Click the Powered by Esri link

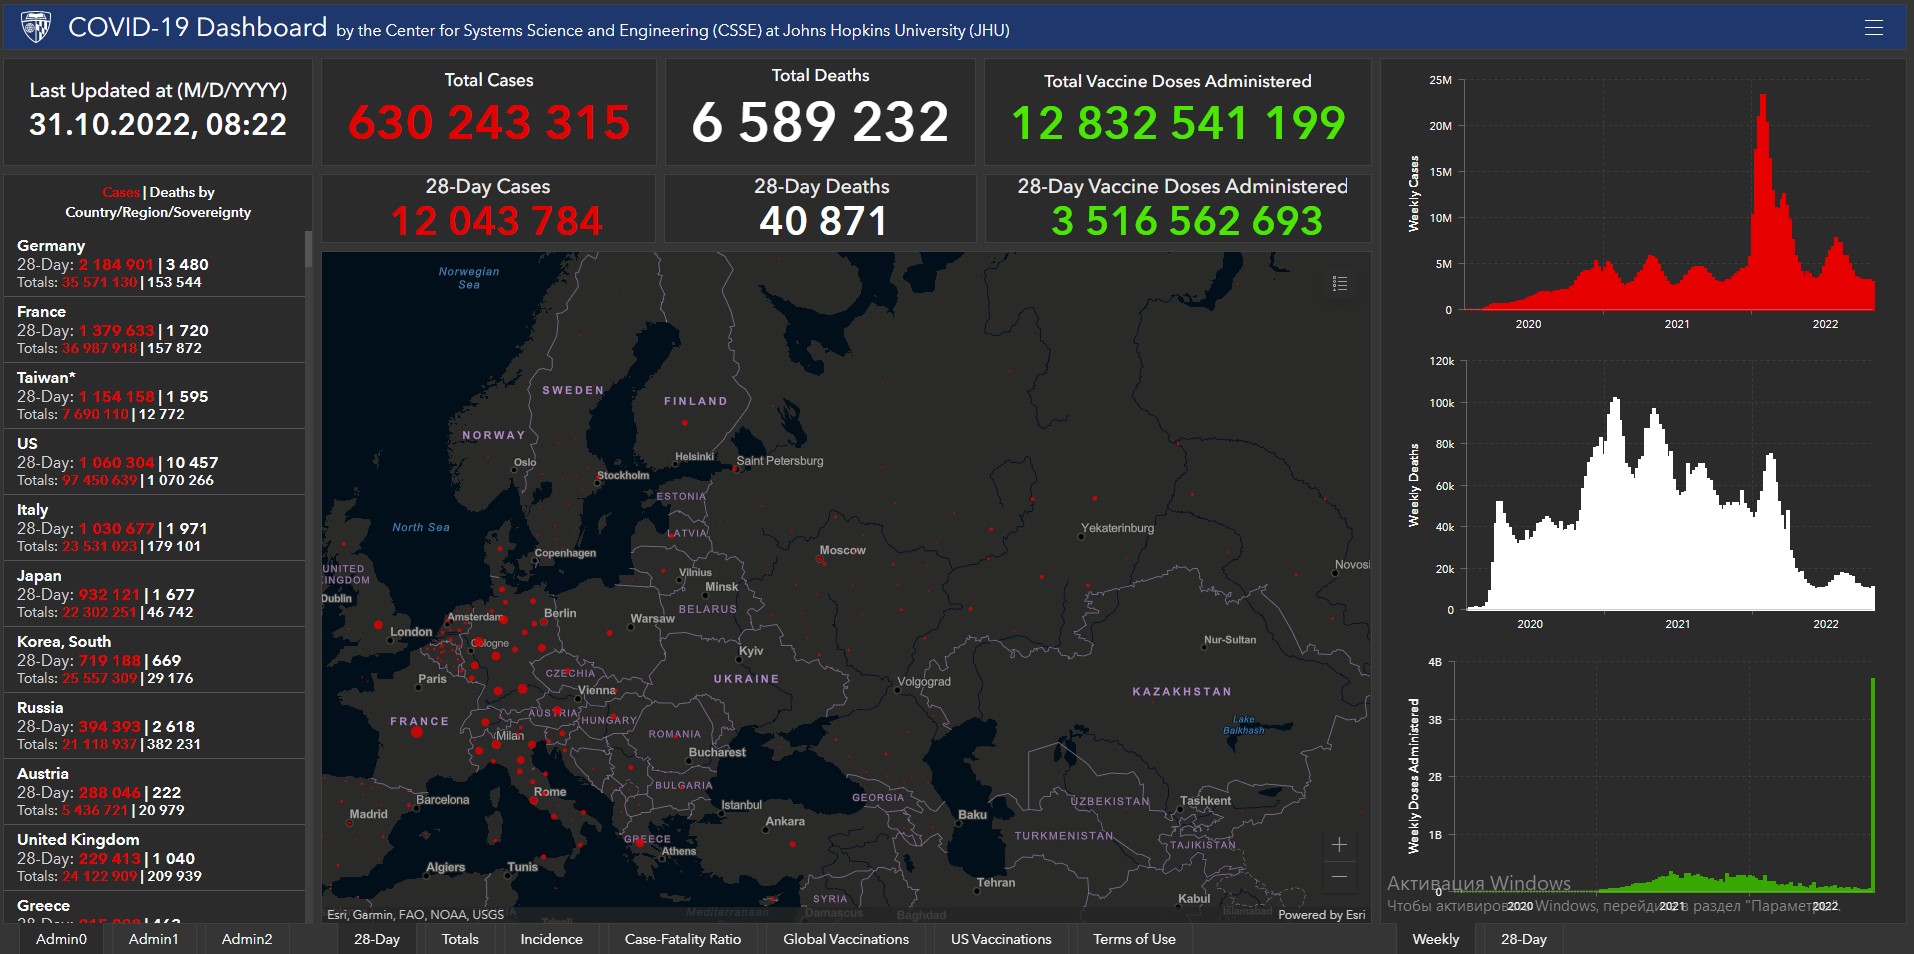click(1321, 915)
